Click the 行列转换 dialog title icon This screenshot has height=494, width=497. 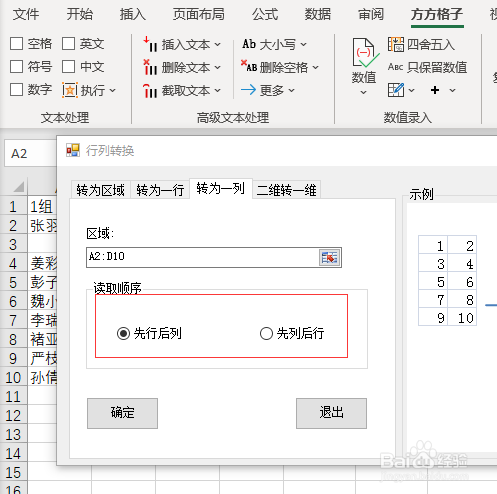[73, 150]
